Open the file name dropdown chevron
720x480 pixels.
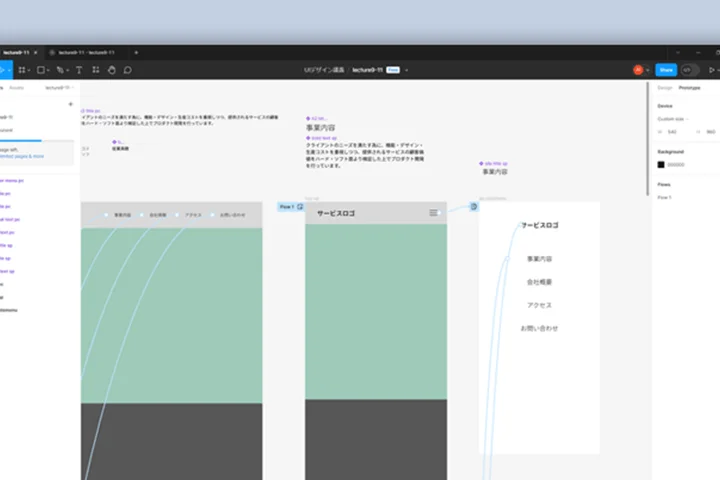tap(406, 70)
